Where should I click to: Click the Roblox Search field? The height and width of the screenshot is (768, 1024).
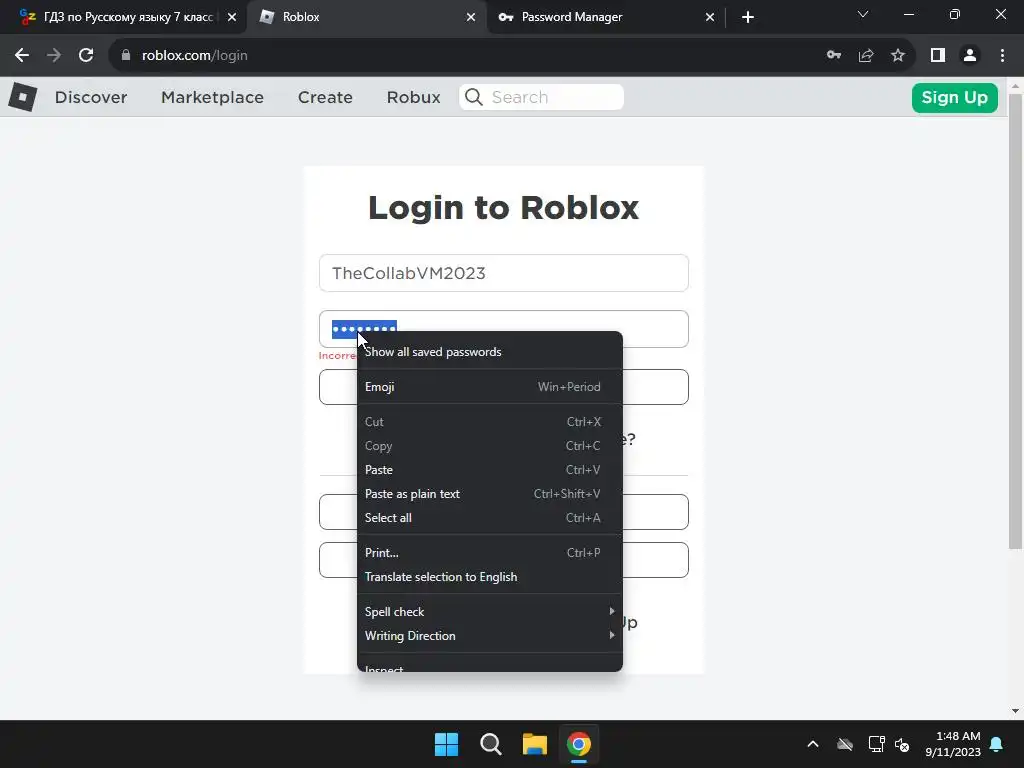(x=541, y=97)
